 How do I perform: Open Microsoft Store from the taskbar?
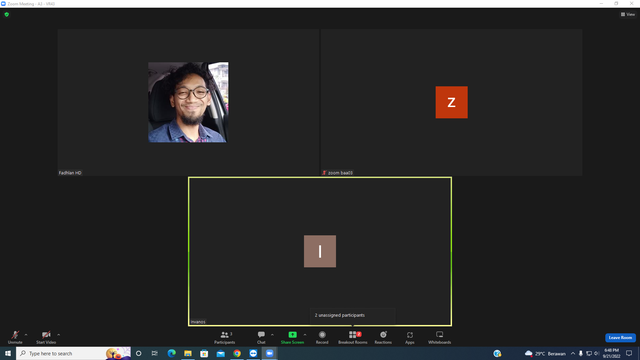(x=204, y=353)
